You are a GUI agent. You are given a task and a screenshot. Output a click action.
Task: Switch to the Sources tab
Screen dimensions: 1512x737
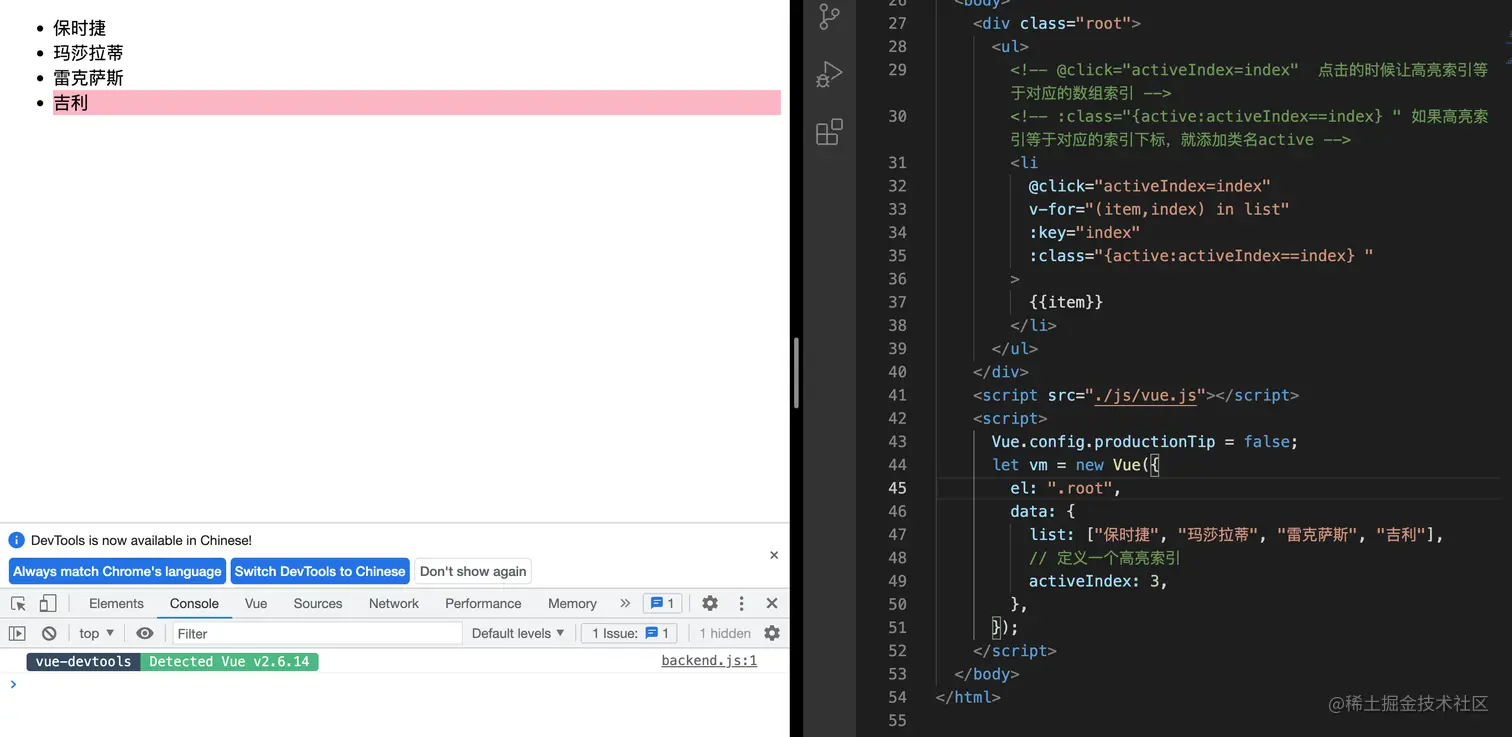click(x=318, y=603)
